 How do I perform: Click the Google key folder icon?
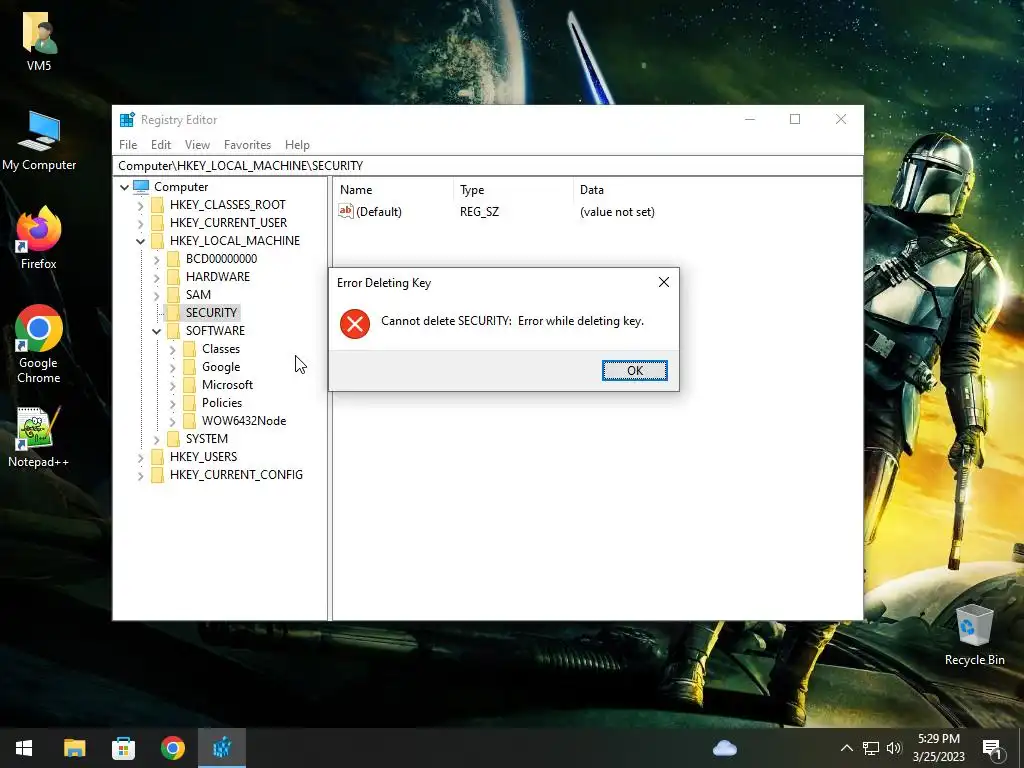189,367
